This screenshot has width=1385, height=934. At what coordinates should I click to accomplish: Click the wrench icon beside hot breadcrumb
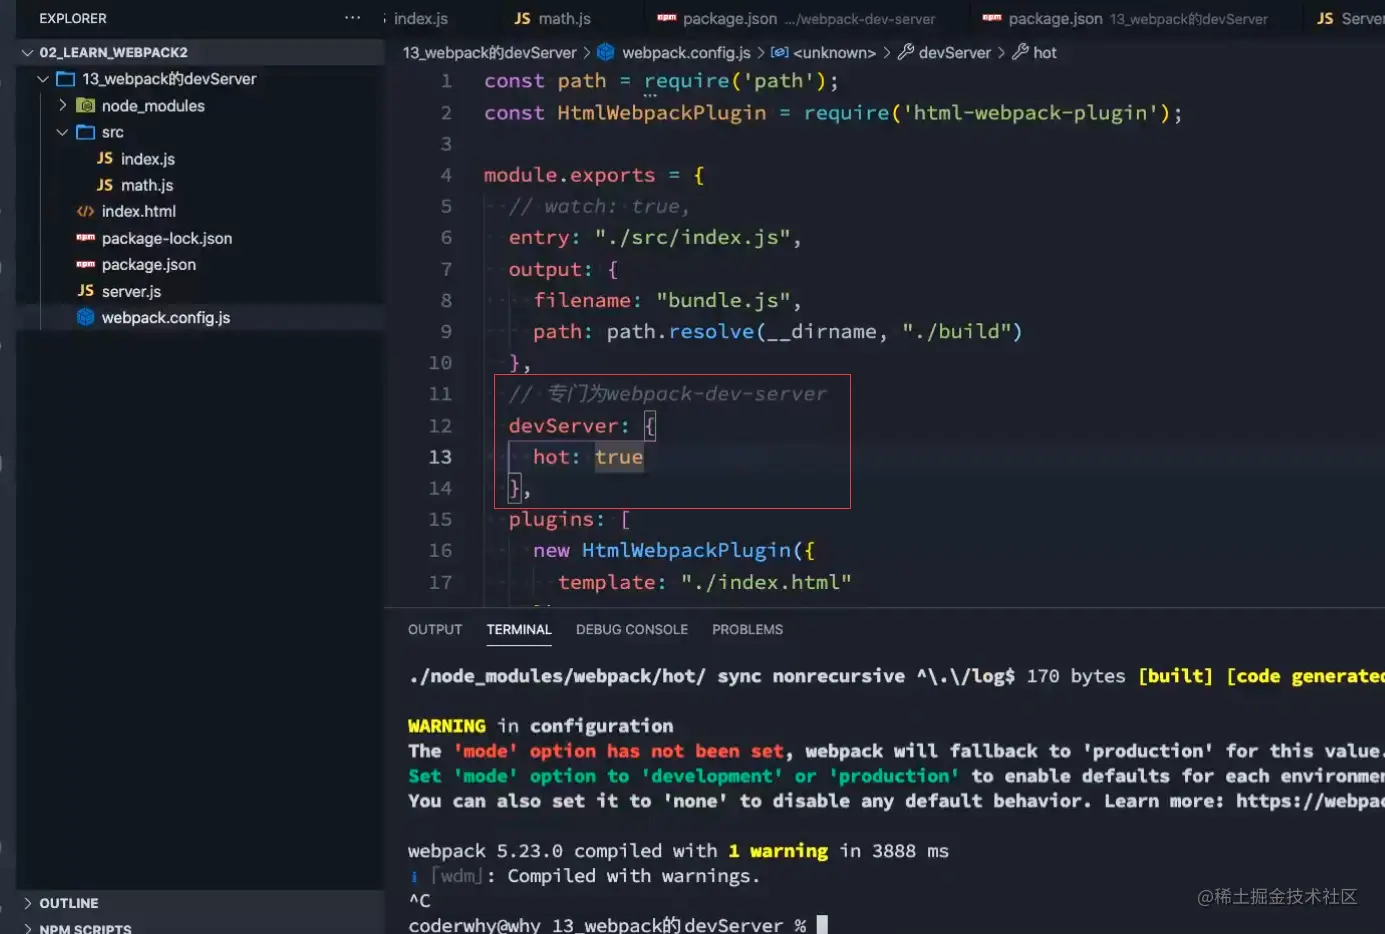pos(1021,52)
